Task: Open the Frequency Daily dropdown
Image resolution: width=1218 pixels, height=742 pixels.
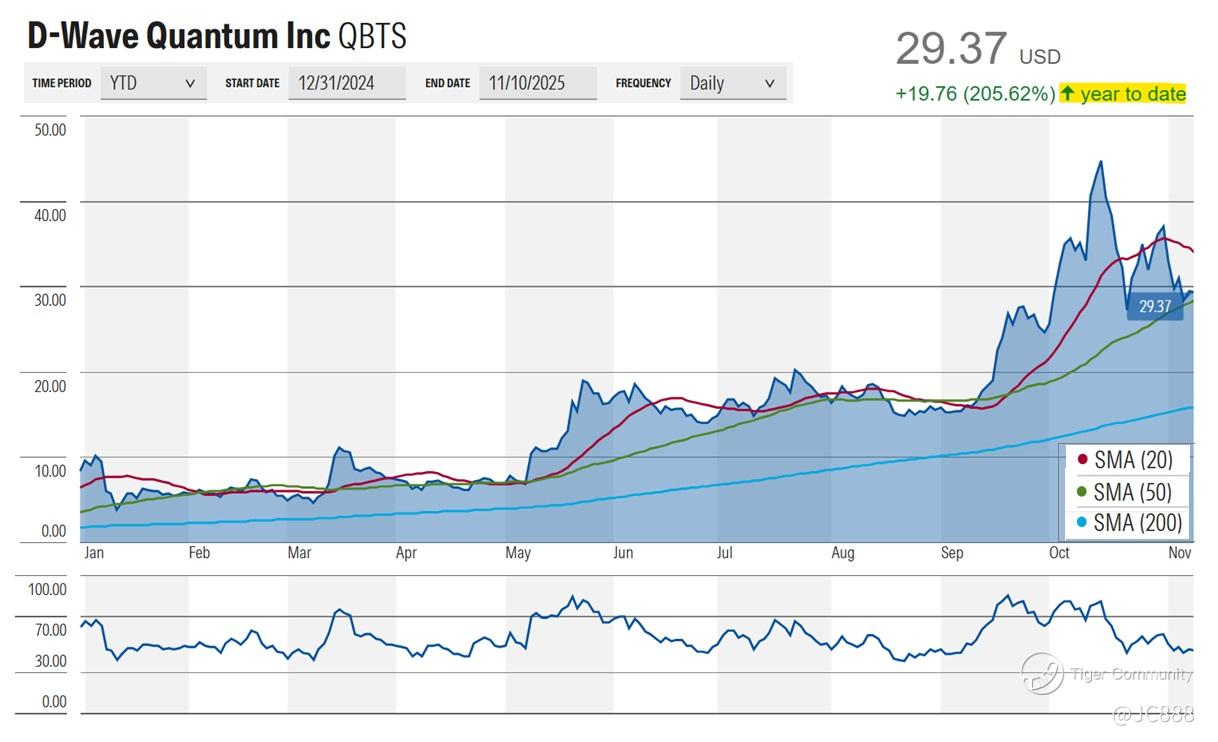Action: tap(733, 83)
